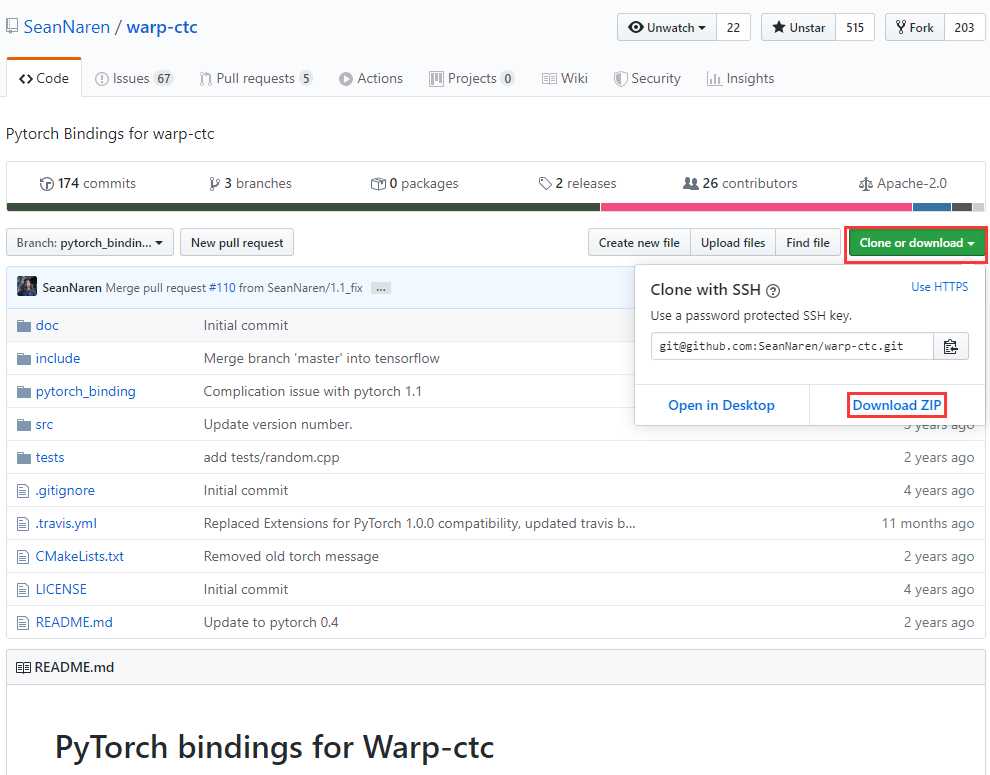Click the contributors people icon
Screen dimensions: 990x775
[691, 183]
